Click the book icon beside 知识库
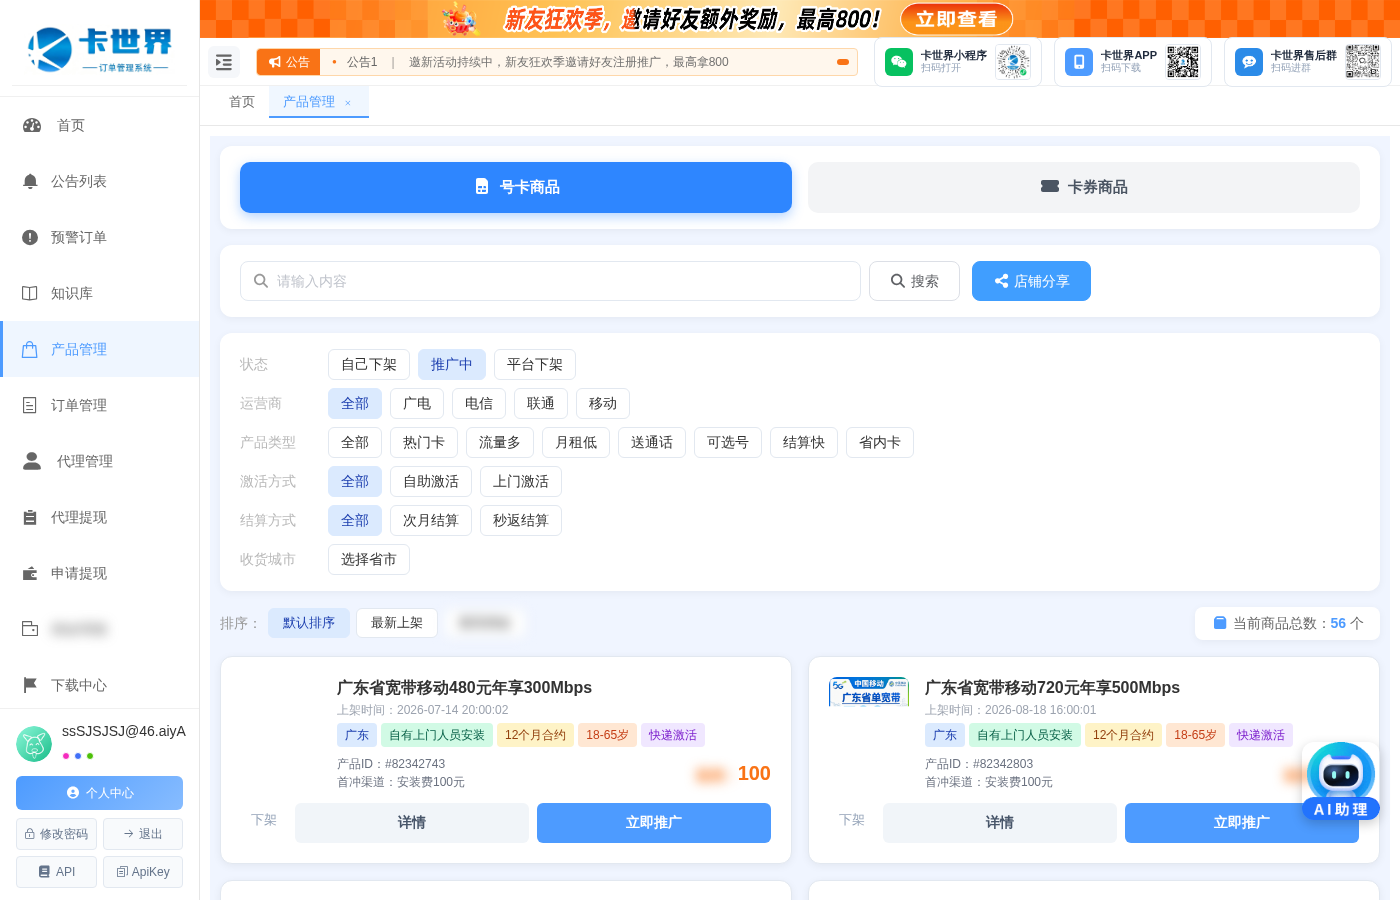The image size is (1400, 900). 30,293
